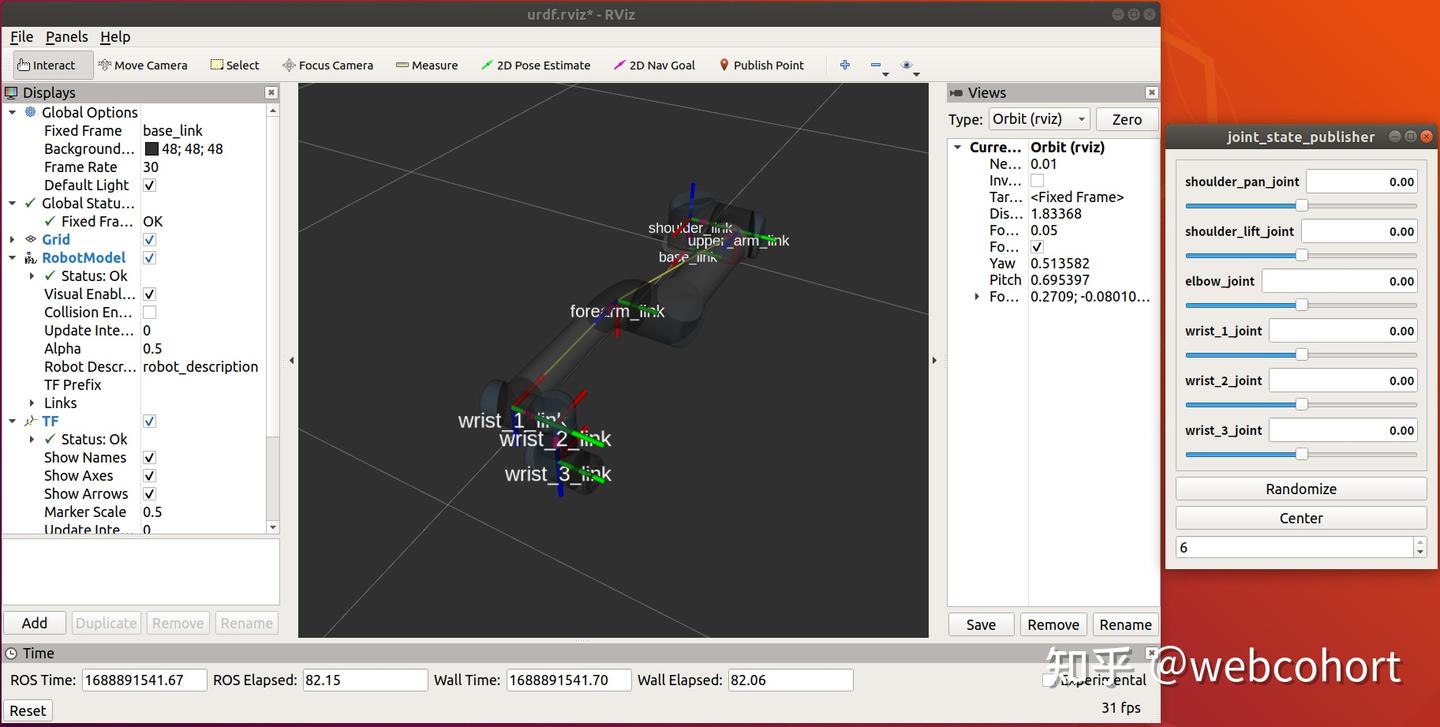Open the File menu

click(x=21, y=37)
